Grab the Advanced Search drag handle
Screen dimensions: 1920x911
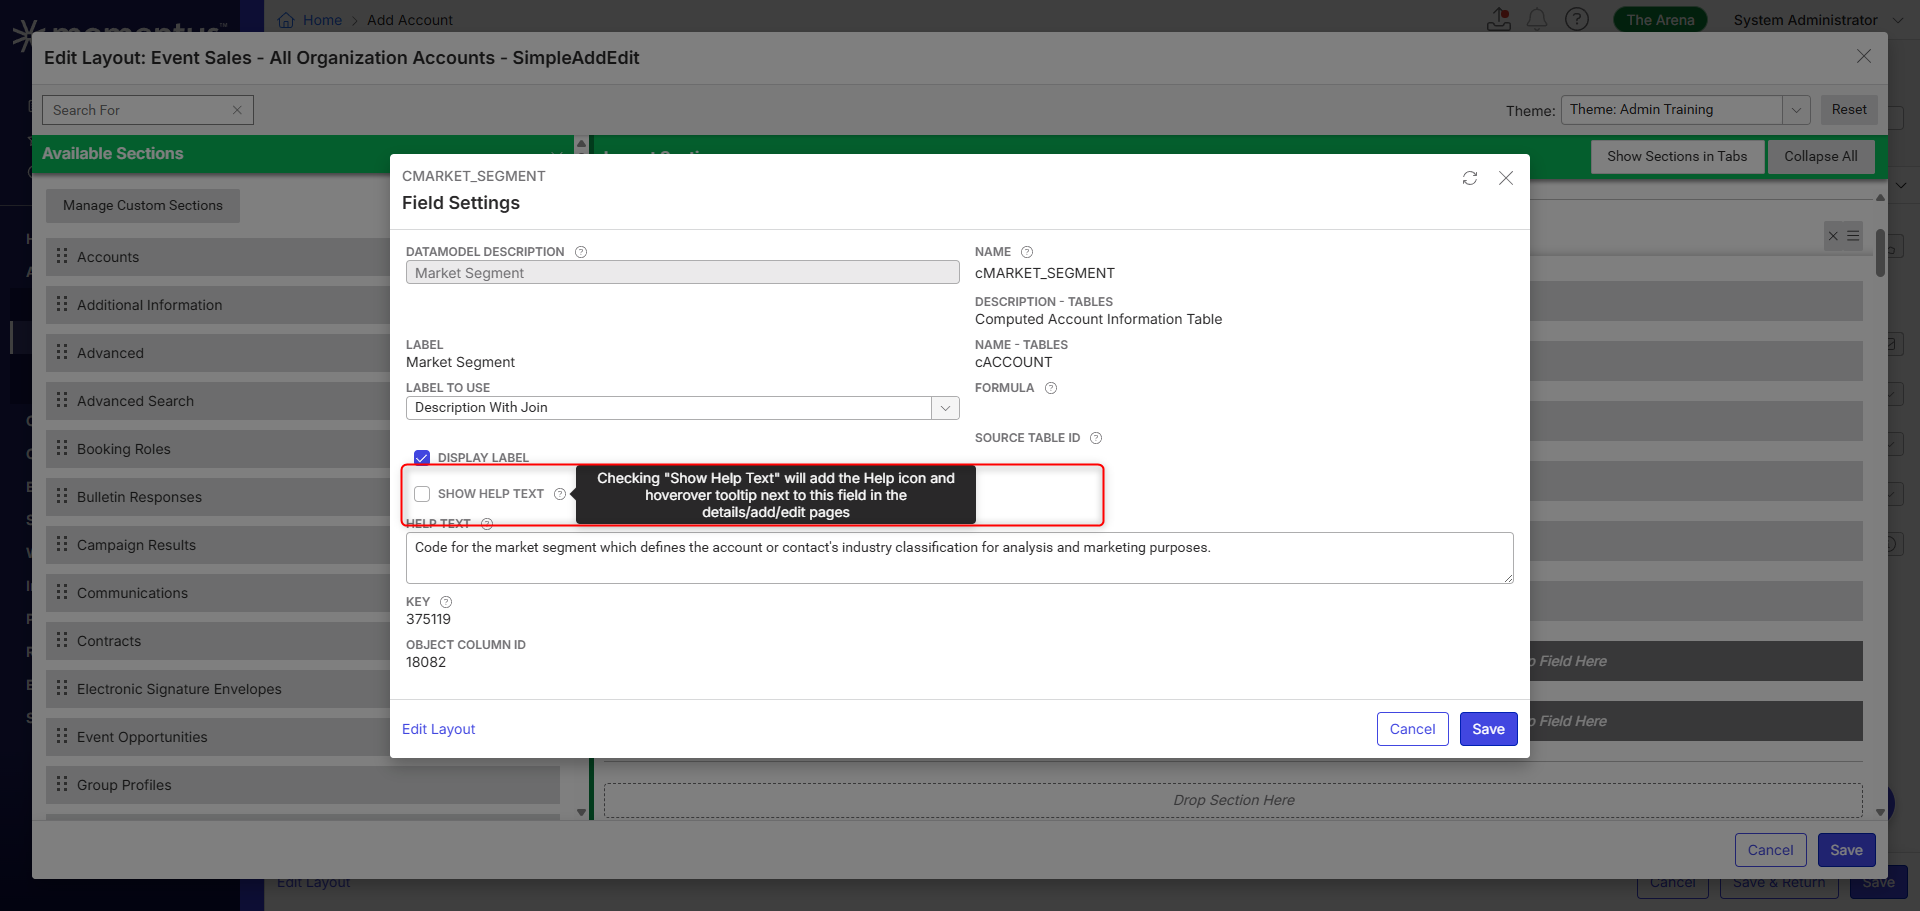(x=62, y=400)
